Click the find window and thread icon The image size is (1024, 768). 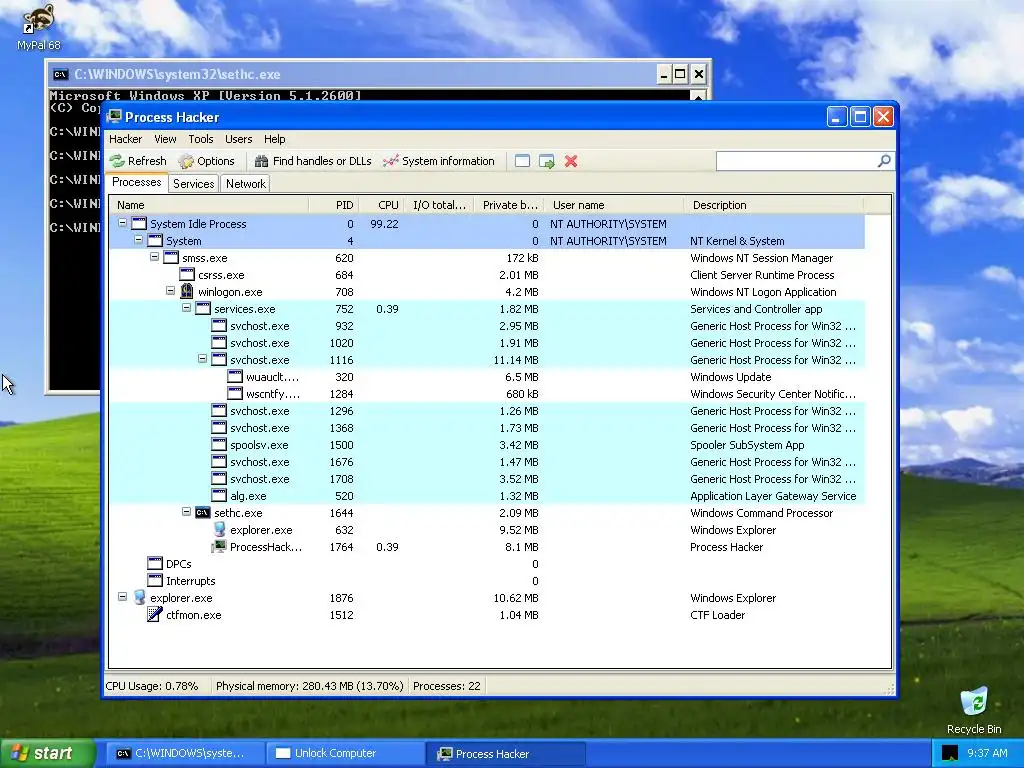tap(547, 161)
